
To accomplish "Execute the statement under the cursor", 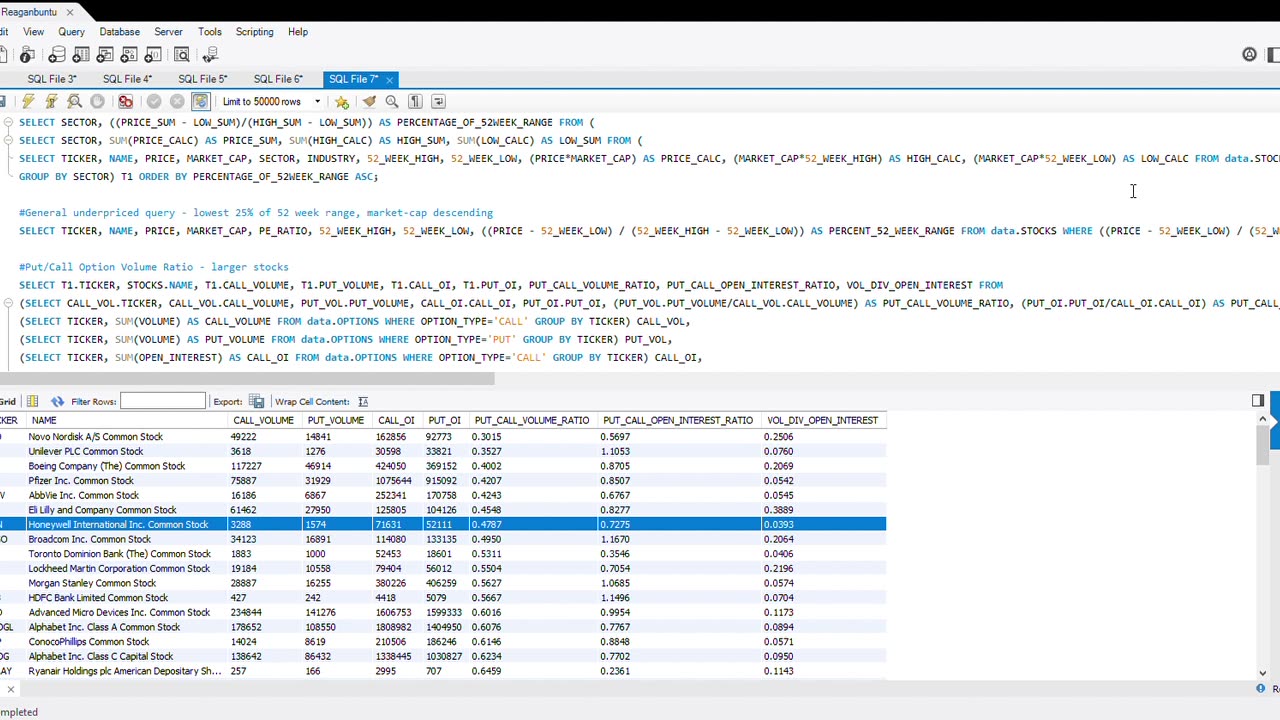I will (x=51, y=101).
